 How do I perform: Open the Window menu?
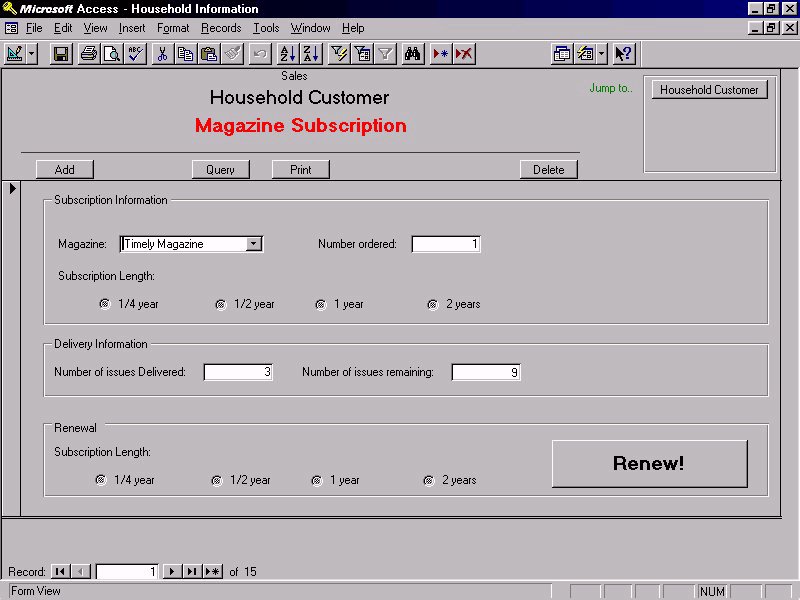click(x=310, y=28)
